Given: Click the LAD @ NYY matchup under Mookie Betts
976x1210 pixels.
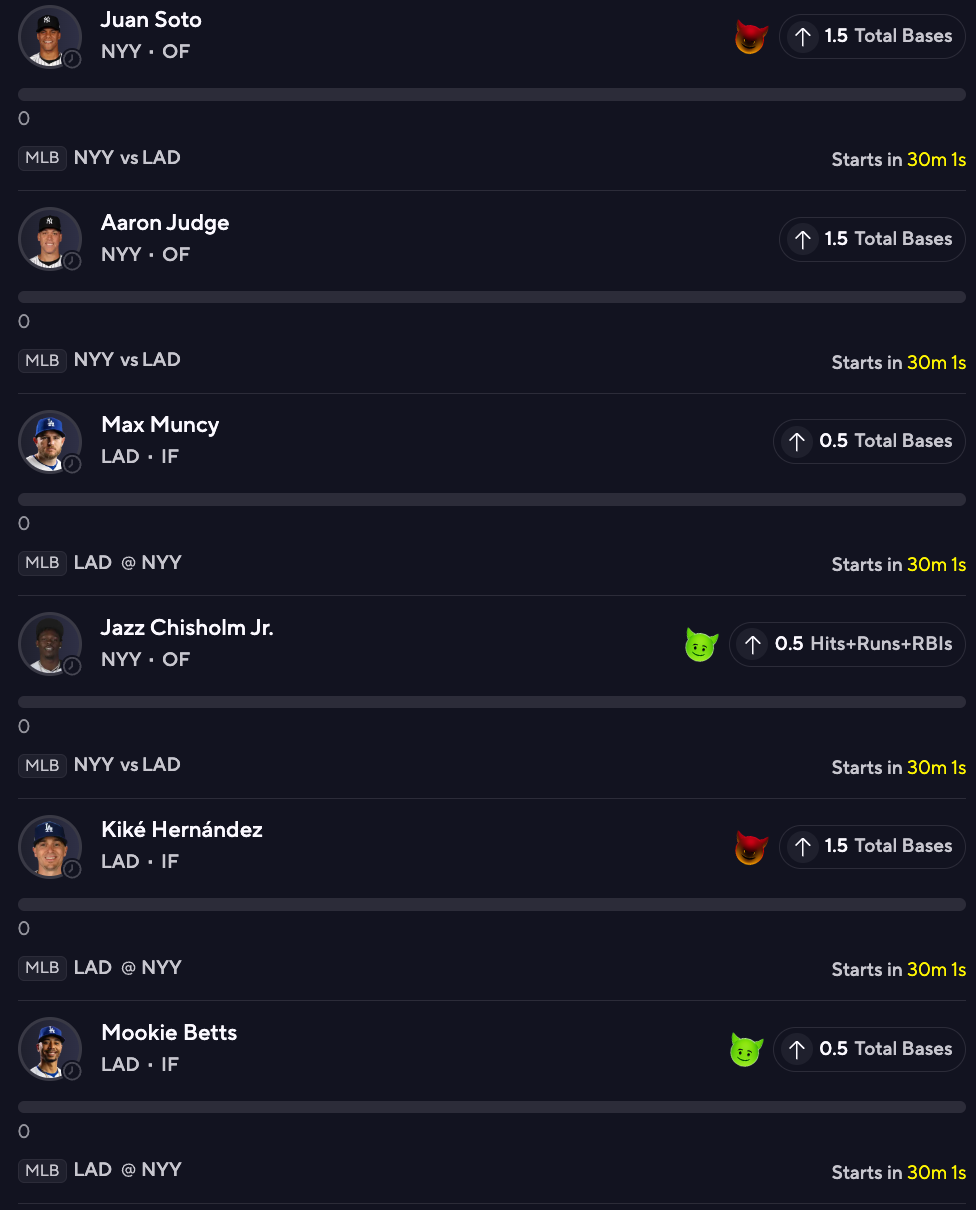Looking at the screenshot, I should [x=127, y=1170].
